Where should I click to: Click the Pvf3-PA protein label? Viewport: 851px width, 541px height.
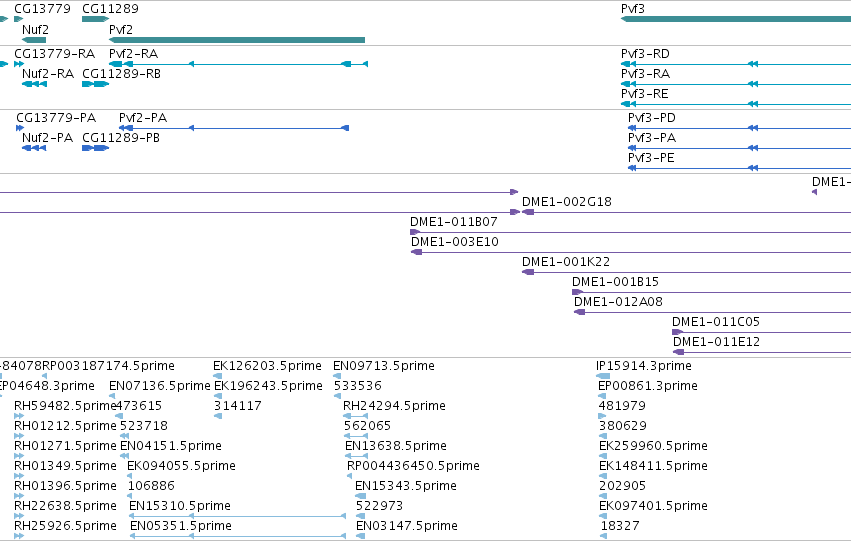point(652,138)
